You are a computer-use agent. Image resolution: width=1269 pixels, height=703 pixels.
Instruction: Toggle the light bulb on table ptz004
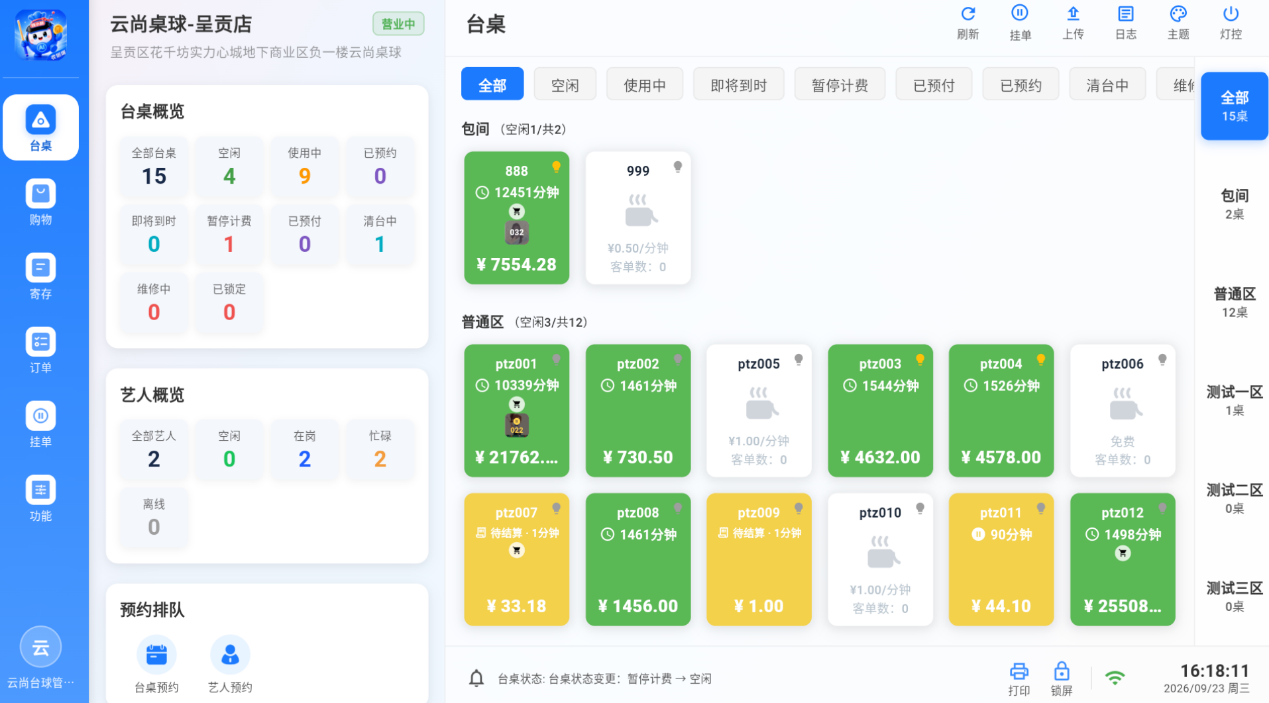pos(1041,360)
